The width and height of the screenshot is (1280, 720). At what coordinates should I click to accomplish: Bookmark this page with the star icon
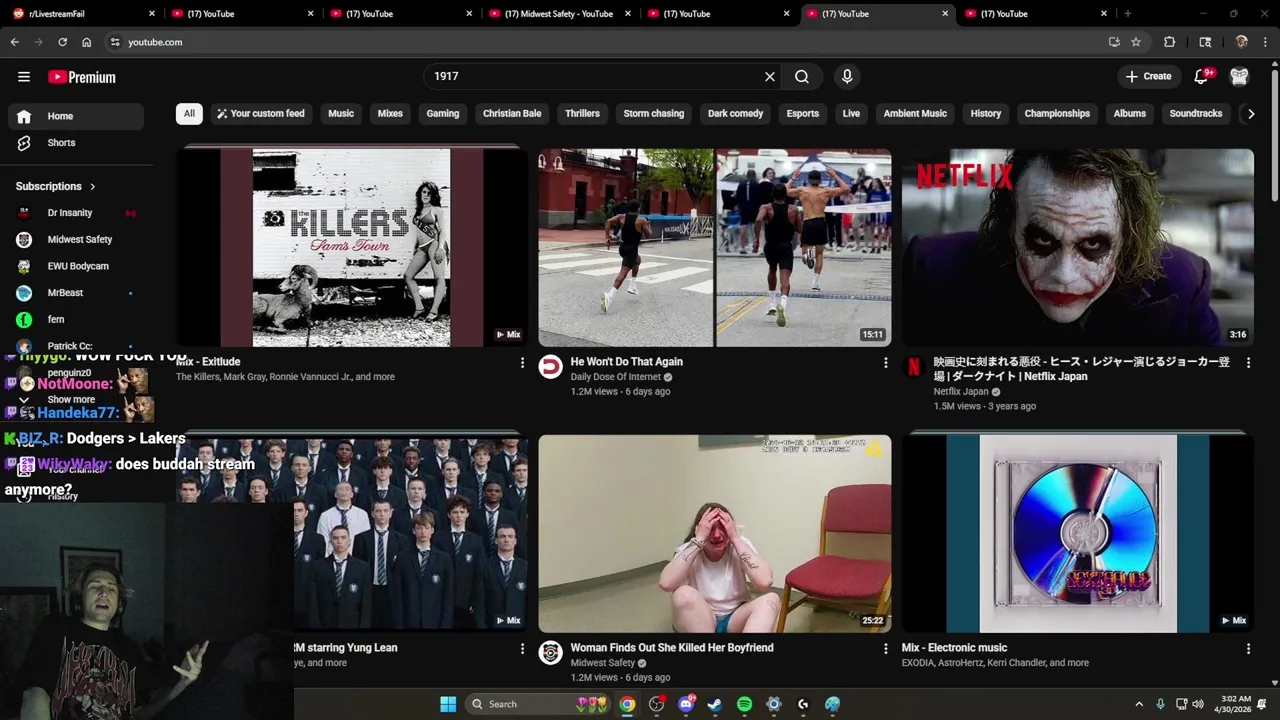[1136, 42]
